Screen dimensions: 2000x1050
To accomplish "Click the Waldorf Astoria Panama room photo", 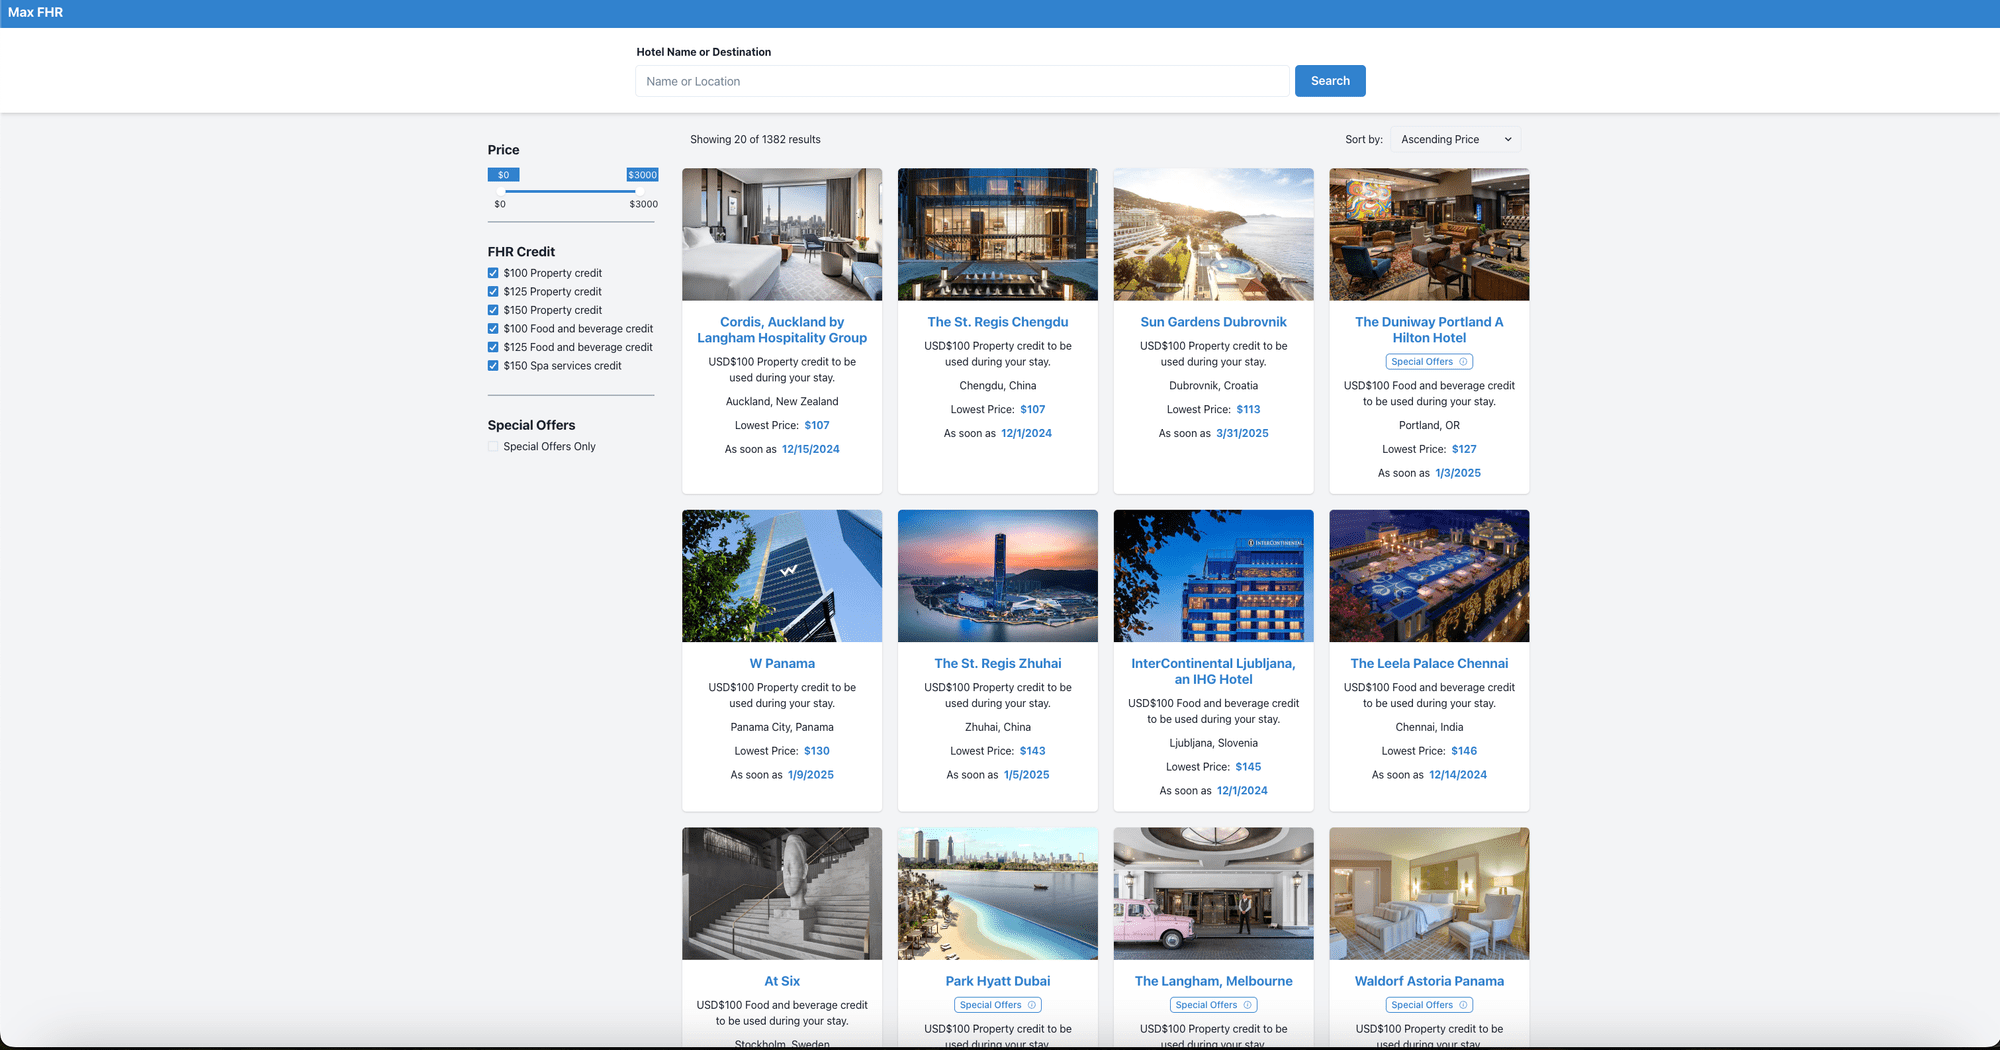I will click(1429, 894).
